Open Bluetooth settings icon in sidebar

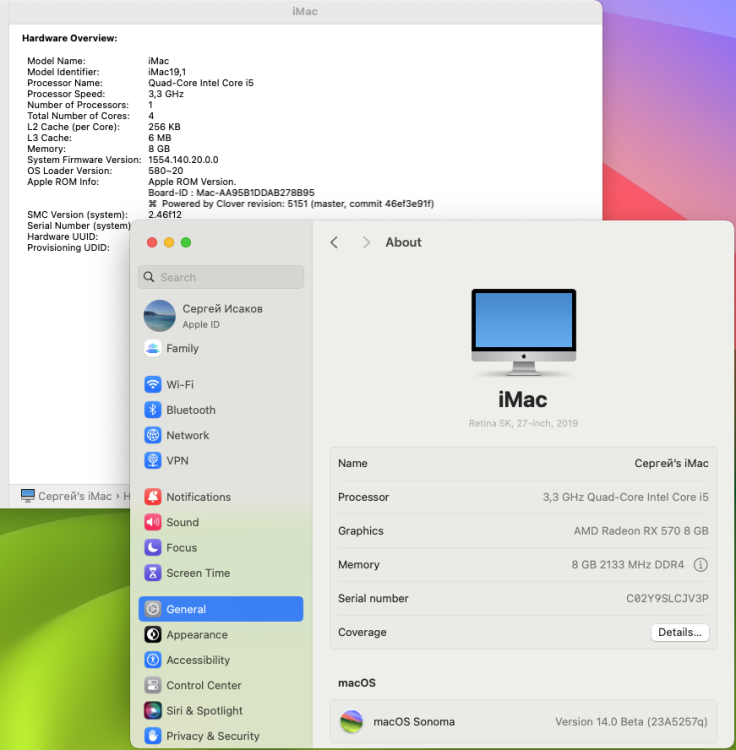point(153,410)
